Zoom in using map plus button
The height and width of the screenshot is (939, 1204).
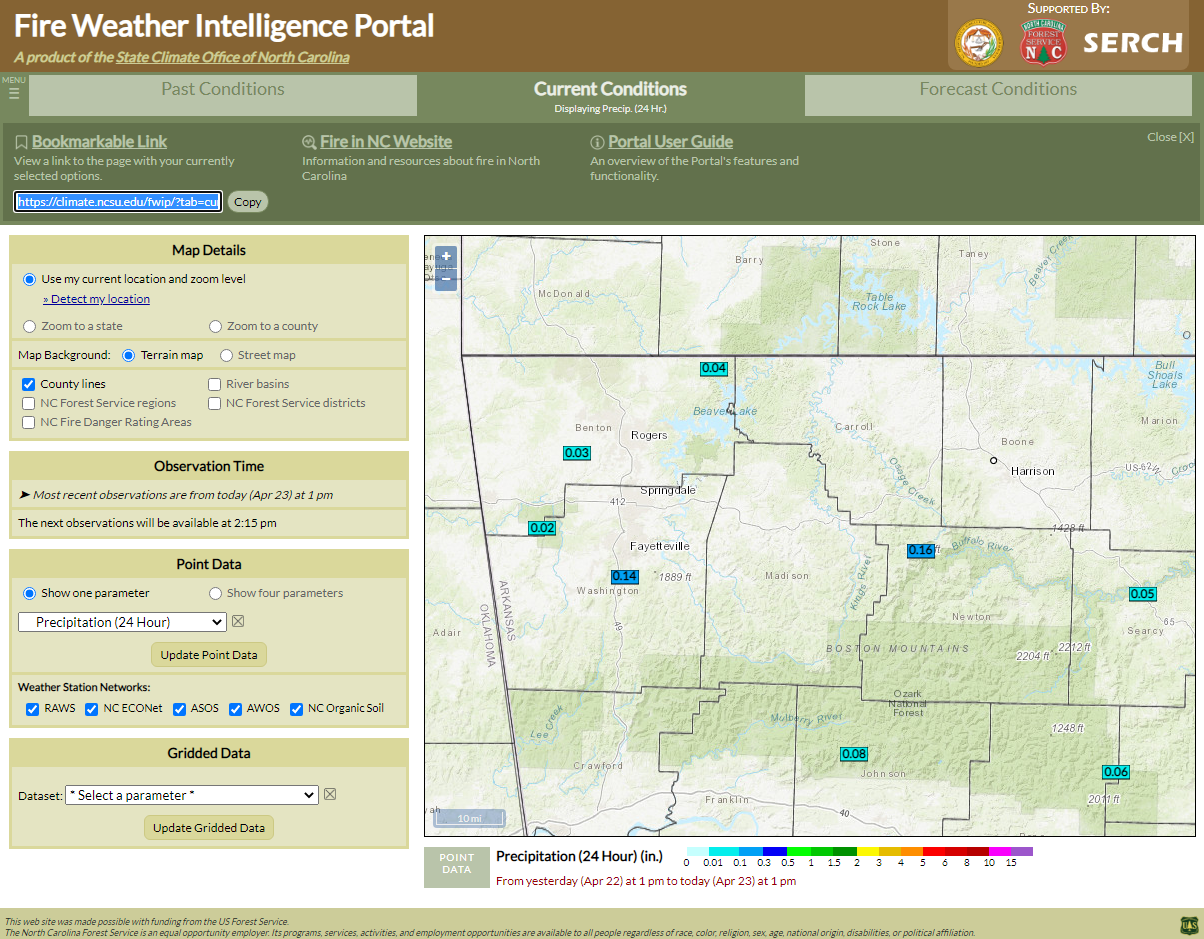point(446,256)
